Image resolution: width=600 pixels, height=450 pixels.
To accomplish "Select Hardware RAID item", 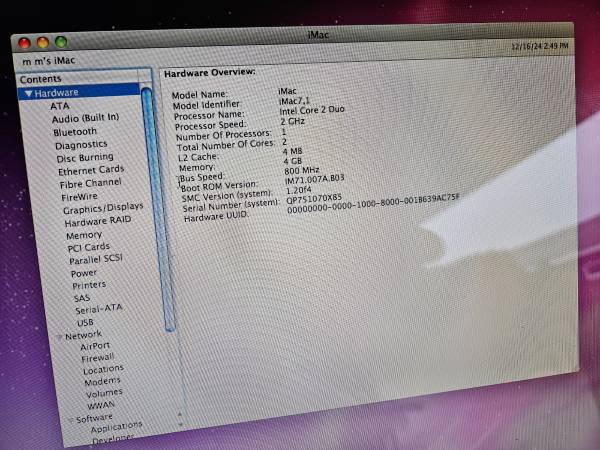I will pos(98,221).
